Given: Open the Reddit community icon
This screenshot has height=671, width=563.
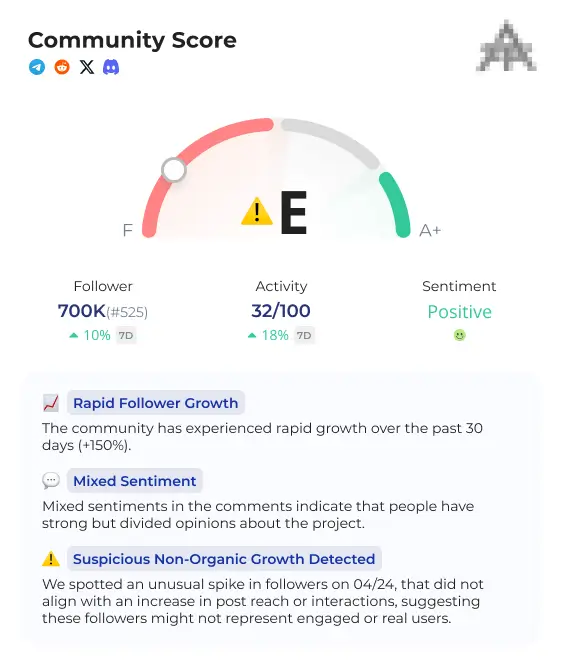Looking at the screenshot, I should [62, 67].
